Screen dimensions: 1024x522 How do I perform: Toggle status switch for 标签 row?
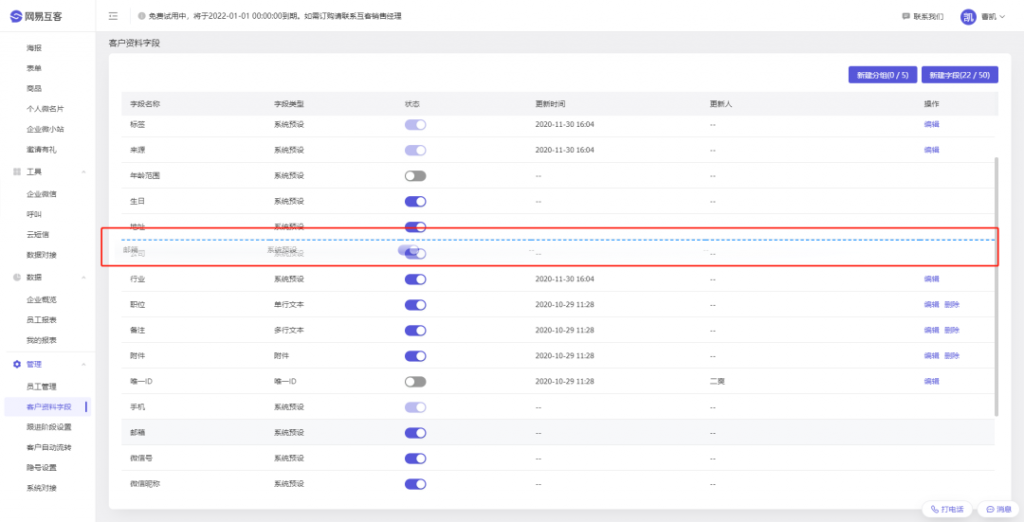[x=415, y=124]
